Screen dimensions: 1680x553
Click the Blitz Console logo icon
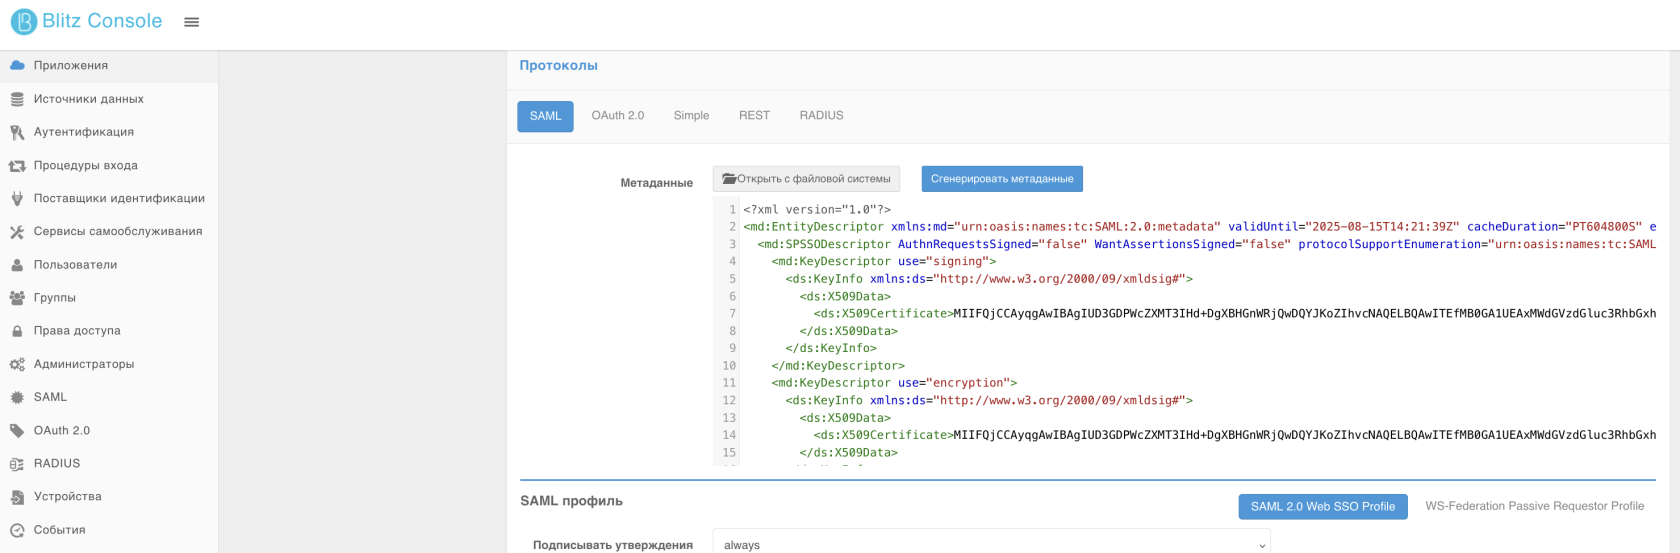23,21
